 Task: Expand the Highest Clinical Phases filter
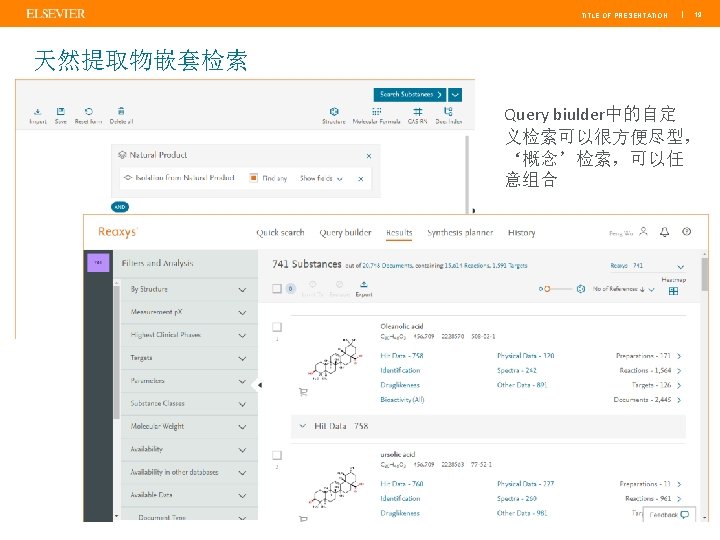189,335
